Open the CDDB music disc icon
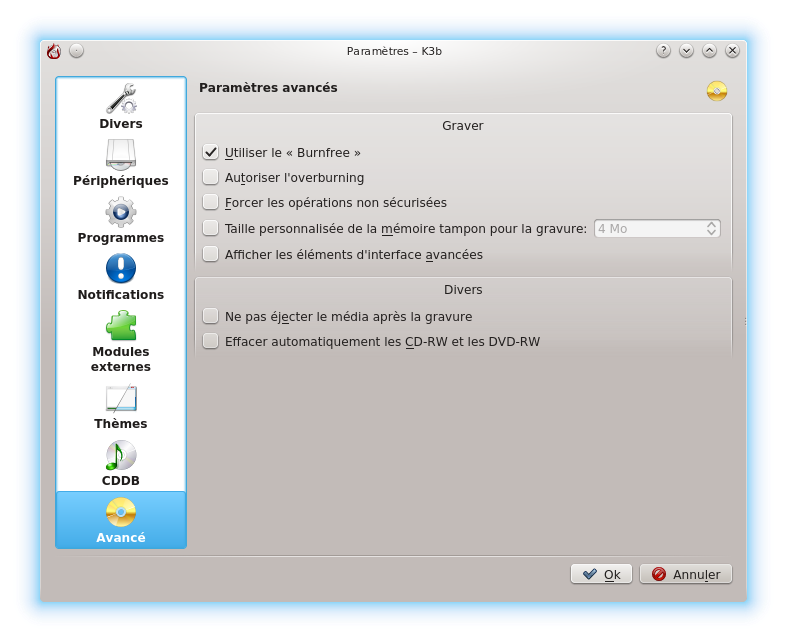This screenshot has height=642, width=787. tap(121, 455)
